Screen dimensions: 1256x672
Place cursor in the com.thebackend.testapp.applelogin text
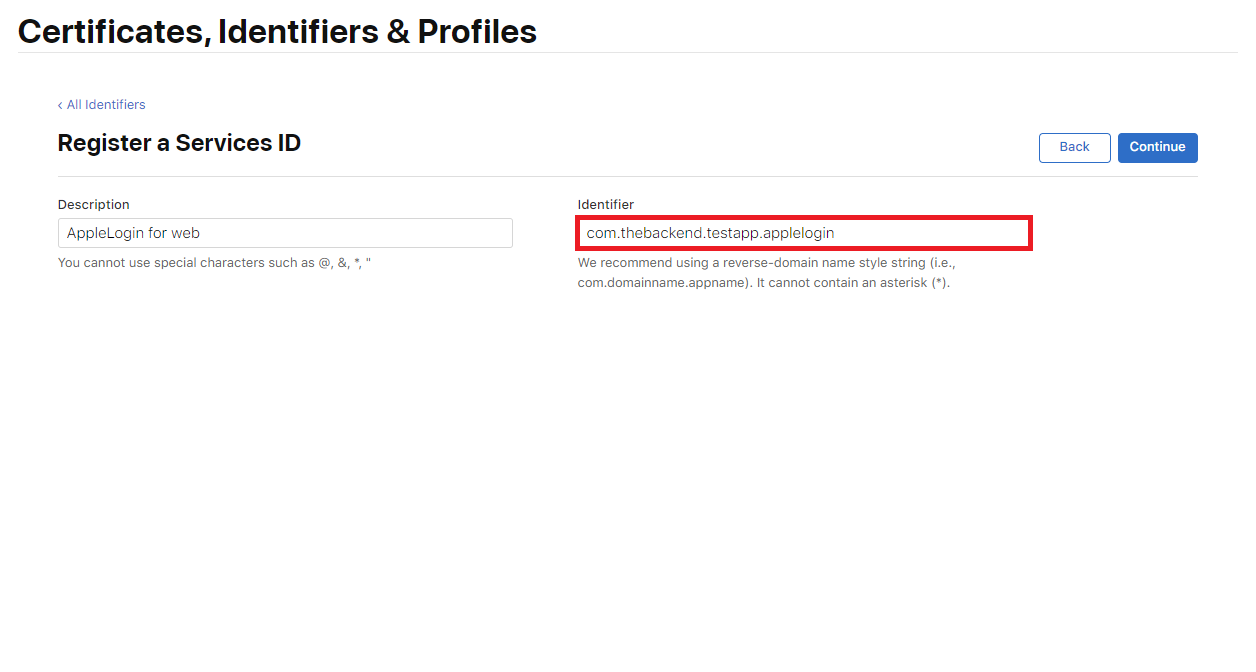[710, 233]
